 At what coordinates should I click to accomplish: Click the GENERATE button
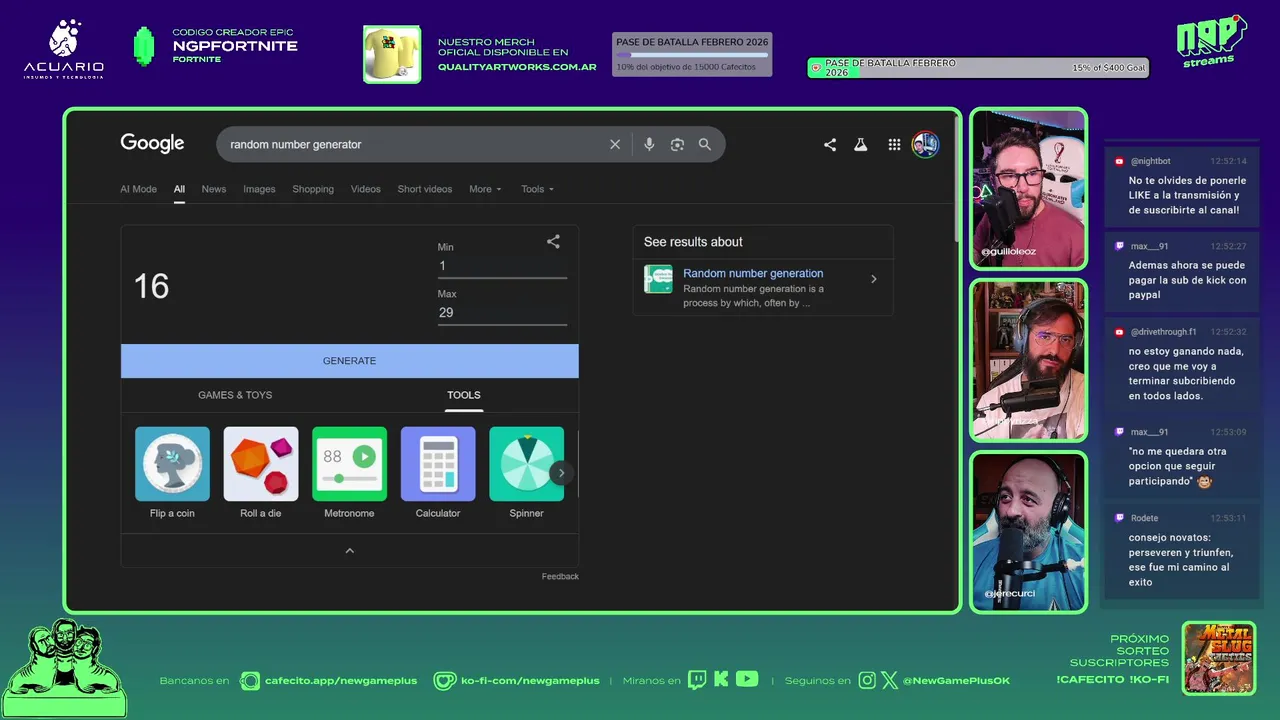350,361
